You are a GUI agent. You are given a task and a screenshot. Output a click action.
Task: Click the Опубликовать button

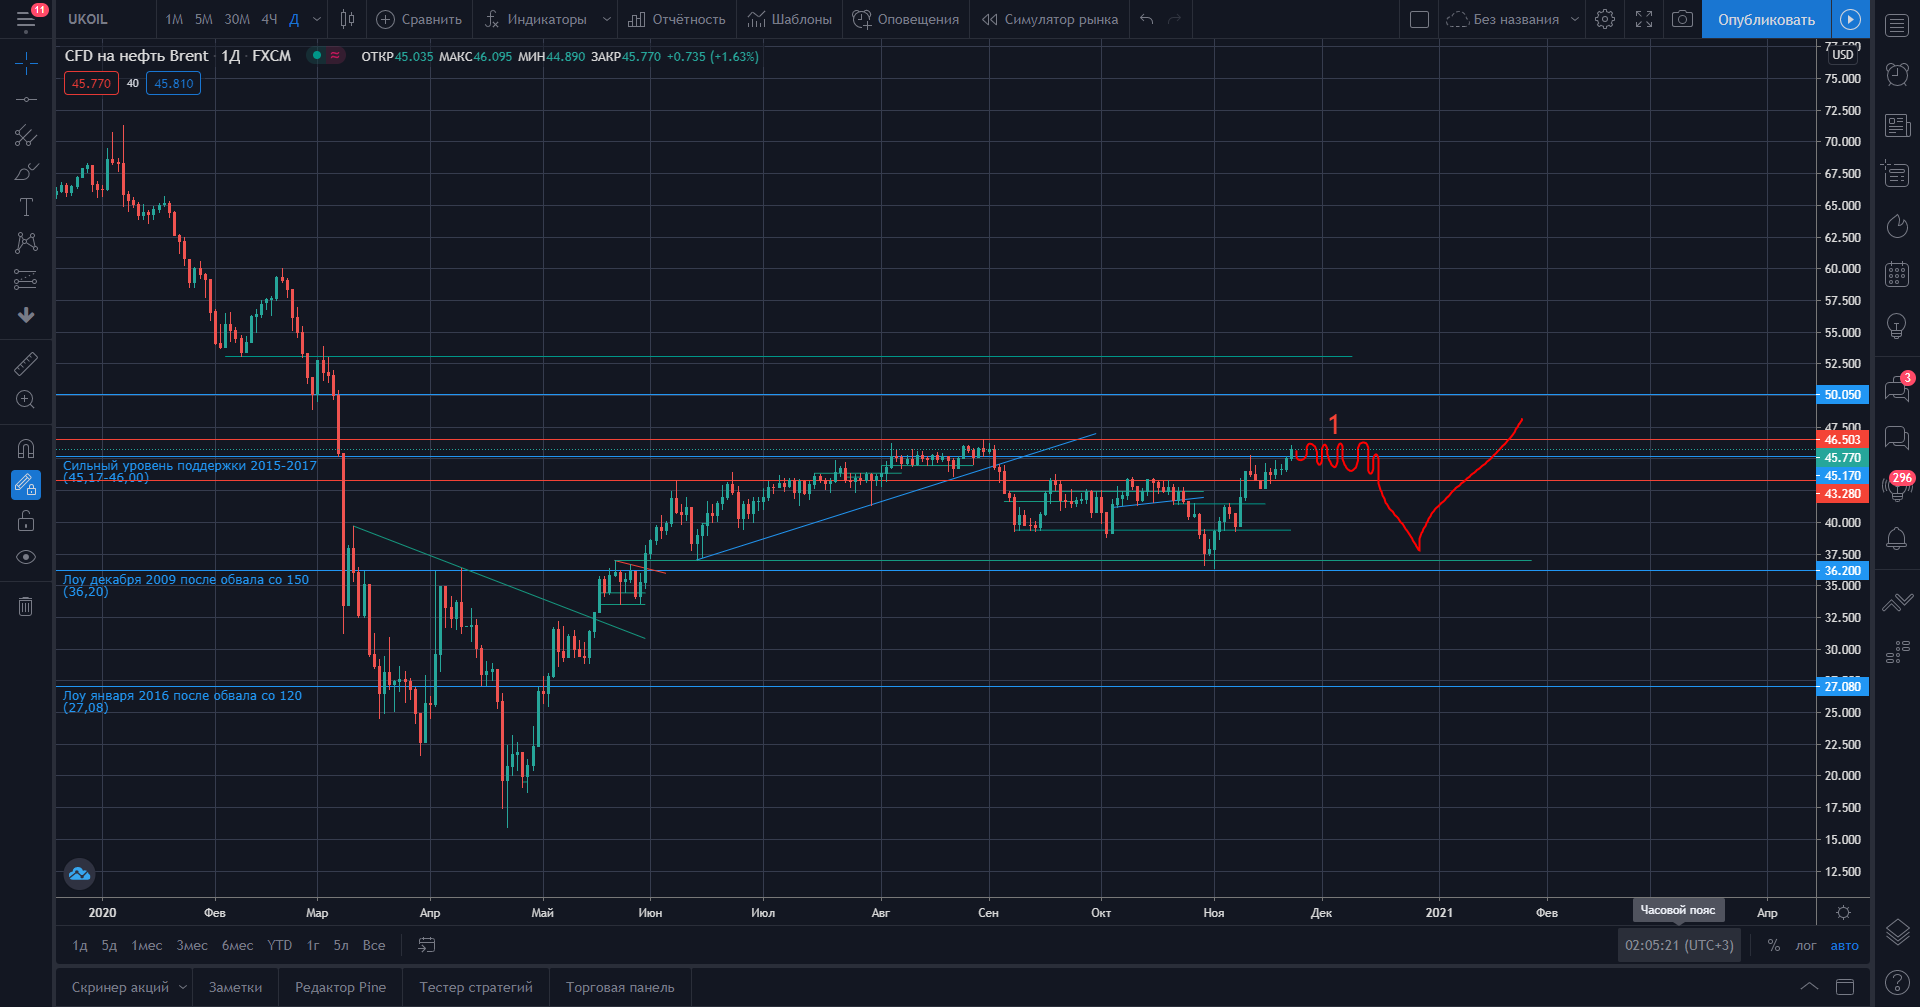click(x=1766, y=19)
